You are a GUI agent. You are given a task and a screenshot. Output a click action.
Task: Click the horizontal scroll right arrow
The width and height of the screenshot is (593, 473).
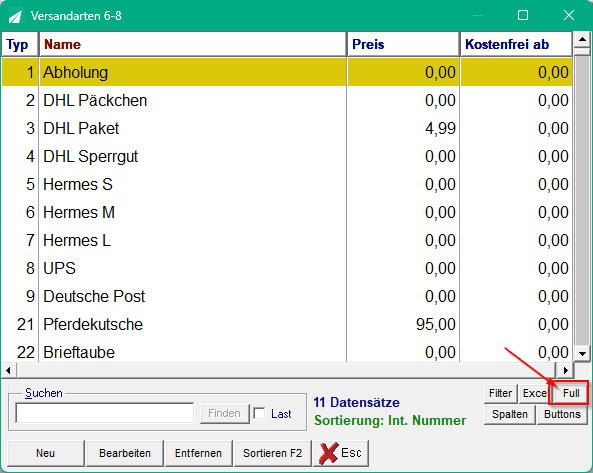point(565,370)
